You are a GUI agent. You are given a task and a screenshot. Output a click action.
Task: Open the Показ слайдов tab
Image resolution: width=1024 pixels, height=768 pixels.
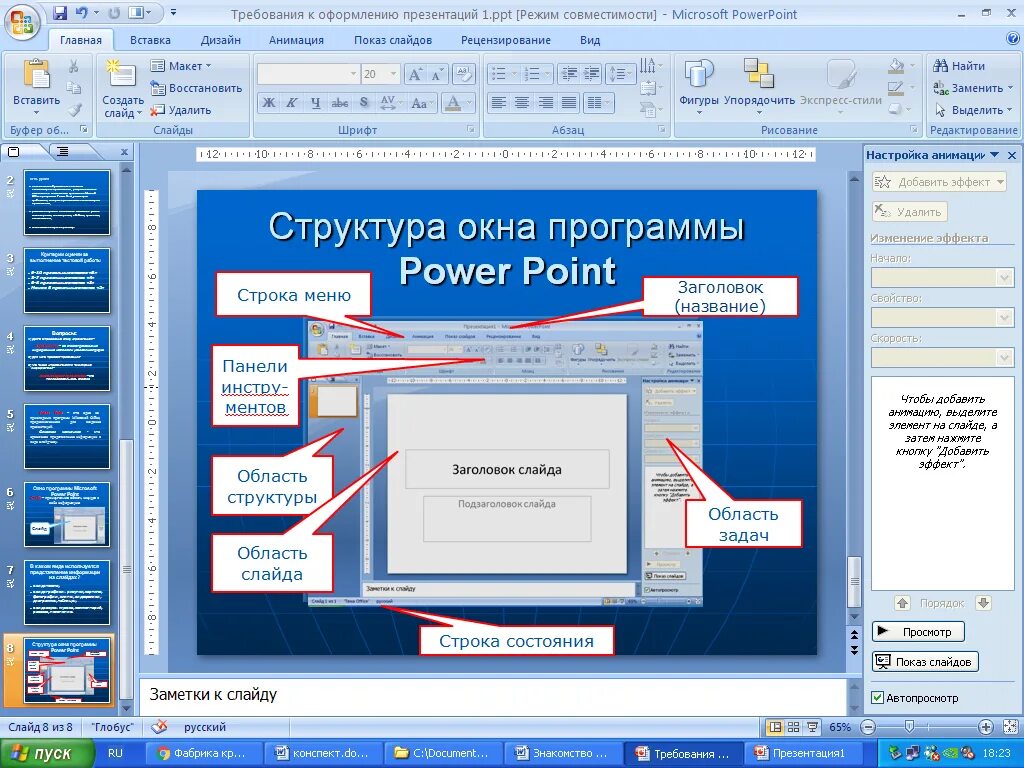click(x=393, y=40)
